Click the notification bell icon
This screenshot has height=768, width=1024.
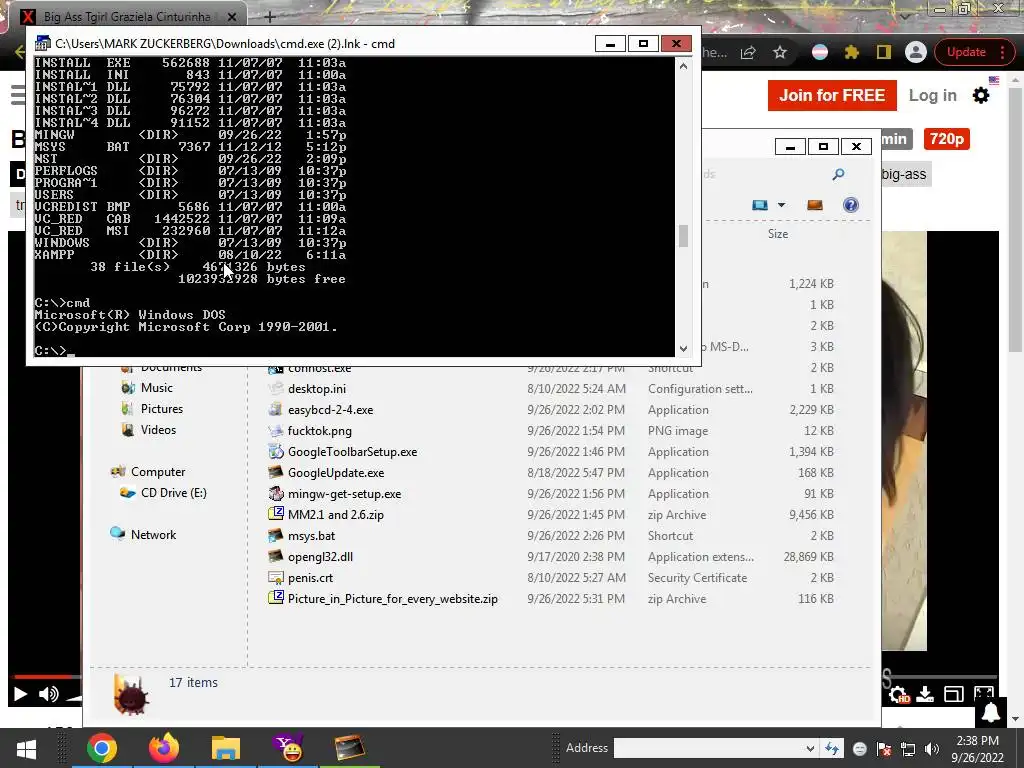point(991,713)
